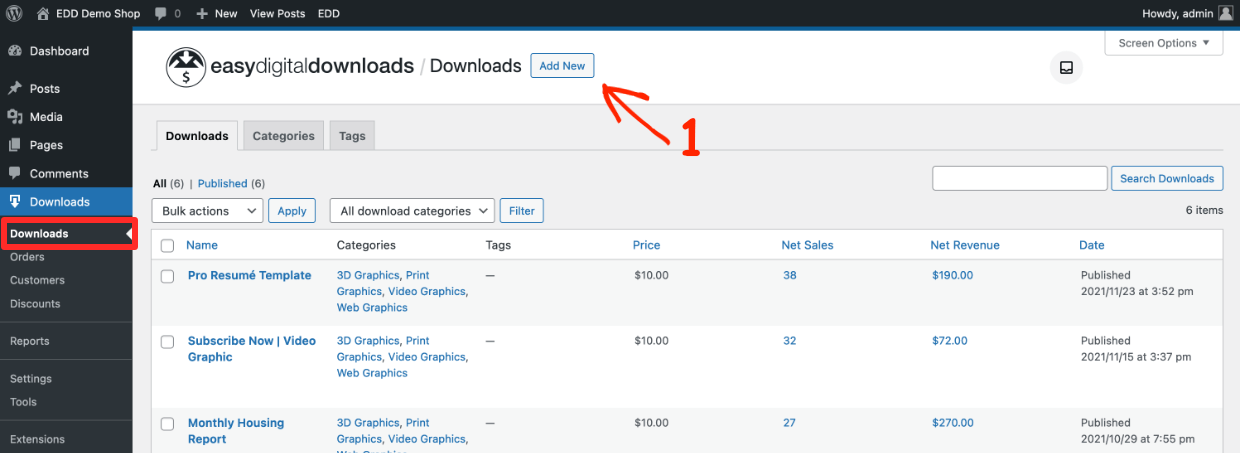Click the Posts pin icon in sidebar
Screen dimensions: 1240x453
pos(15,89)
